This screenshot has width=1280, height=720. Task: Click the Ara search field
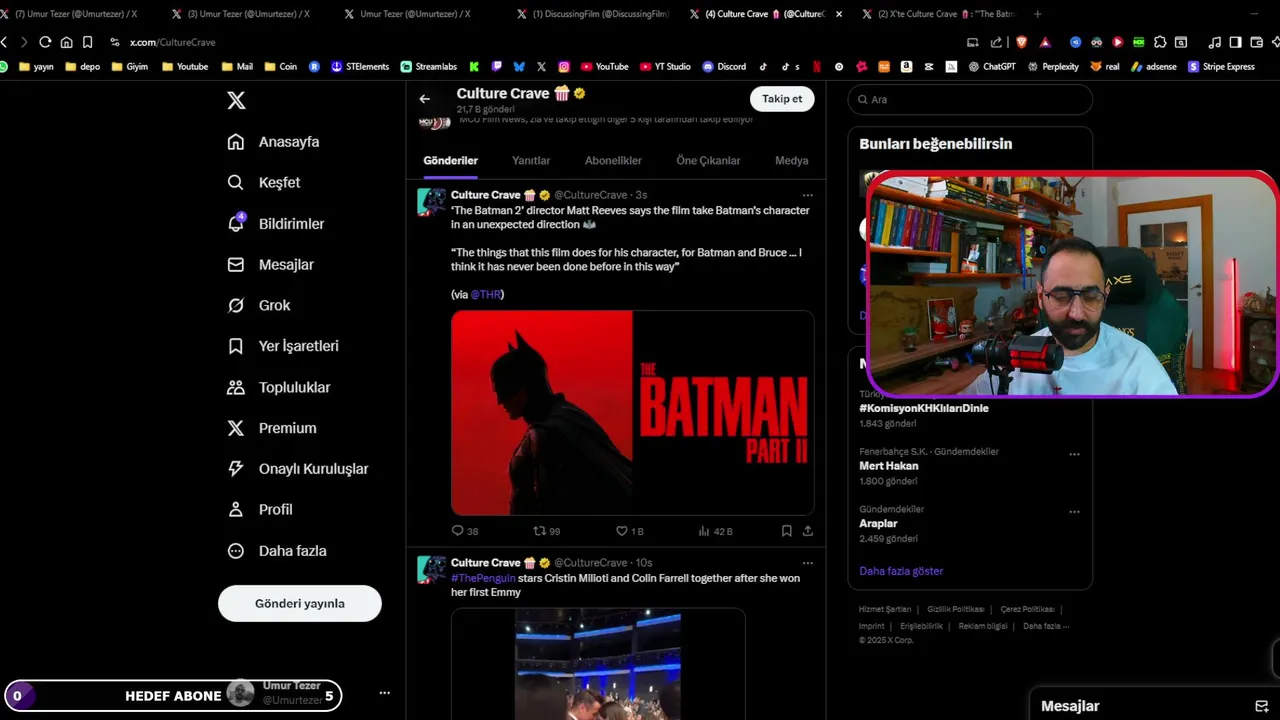pos(970,99)
